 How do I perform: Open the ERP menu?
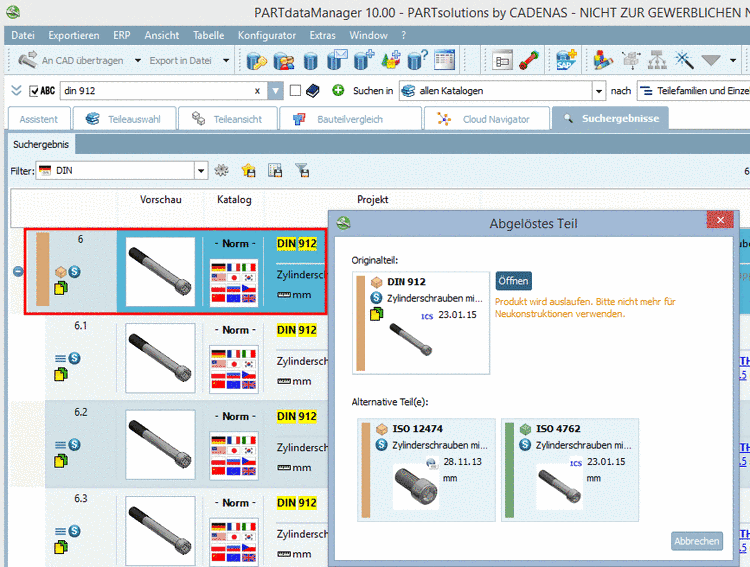(121, 35)
